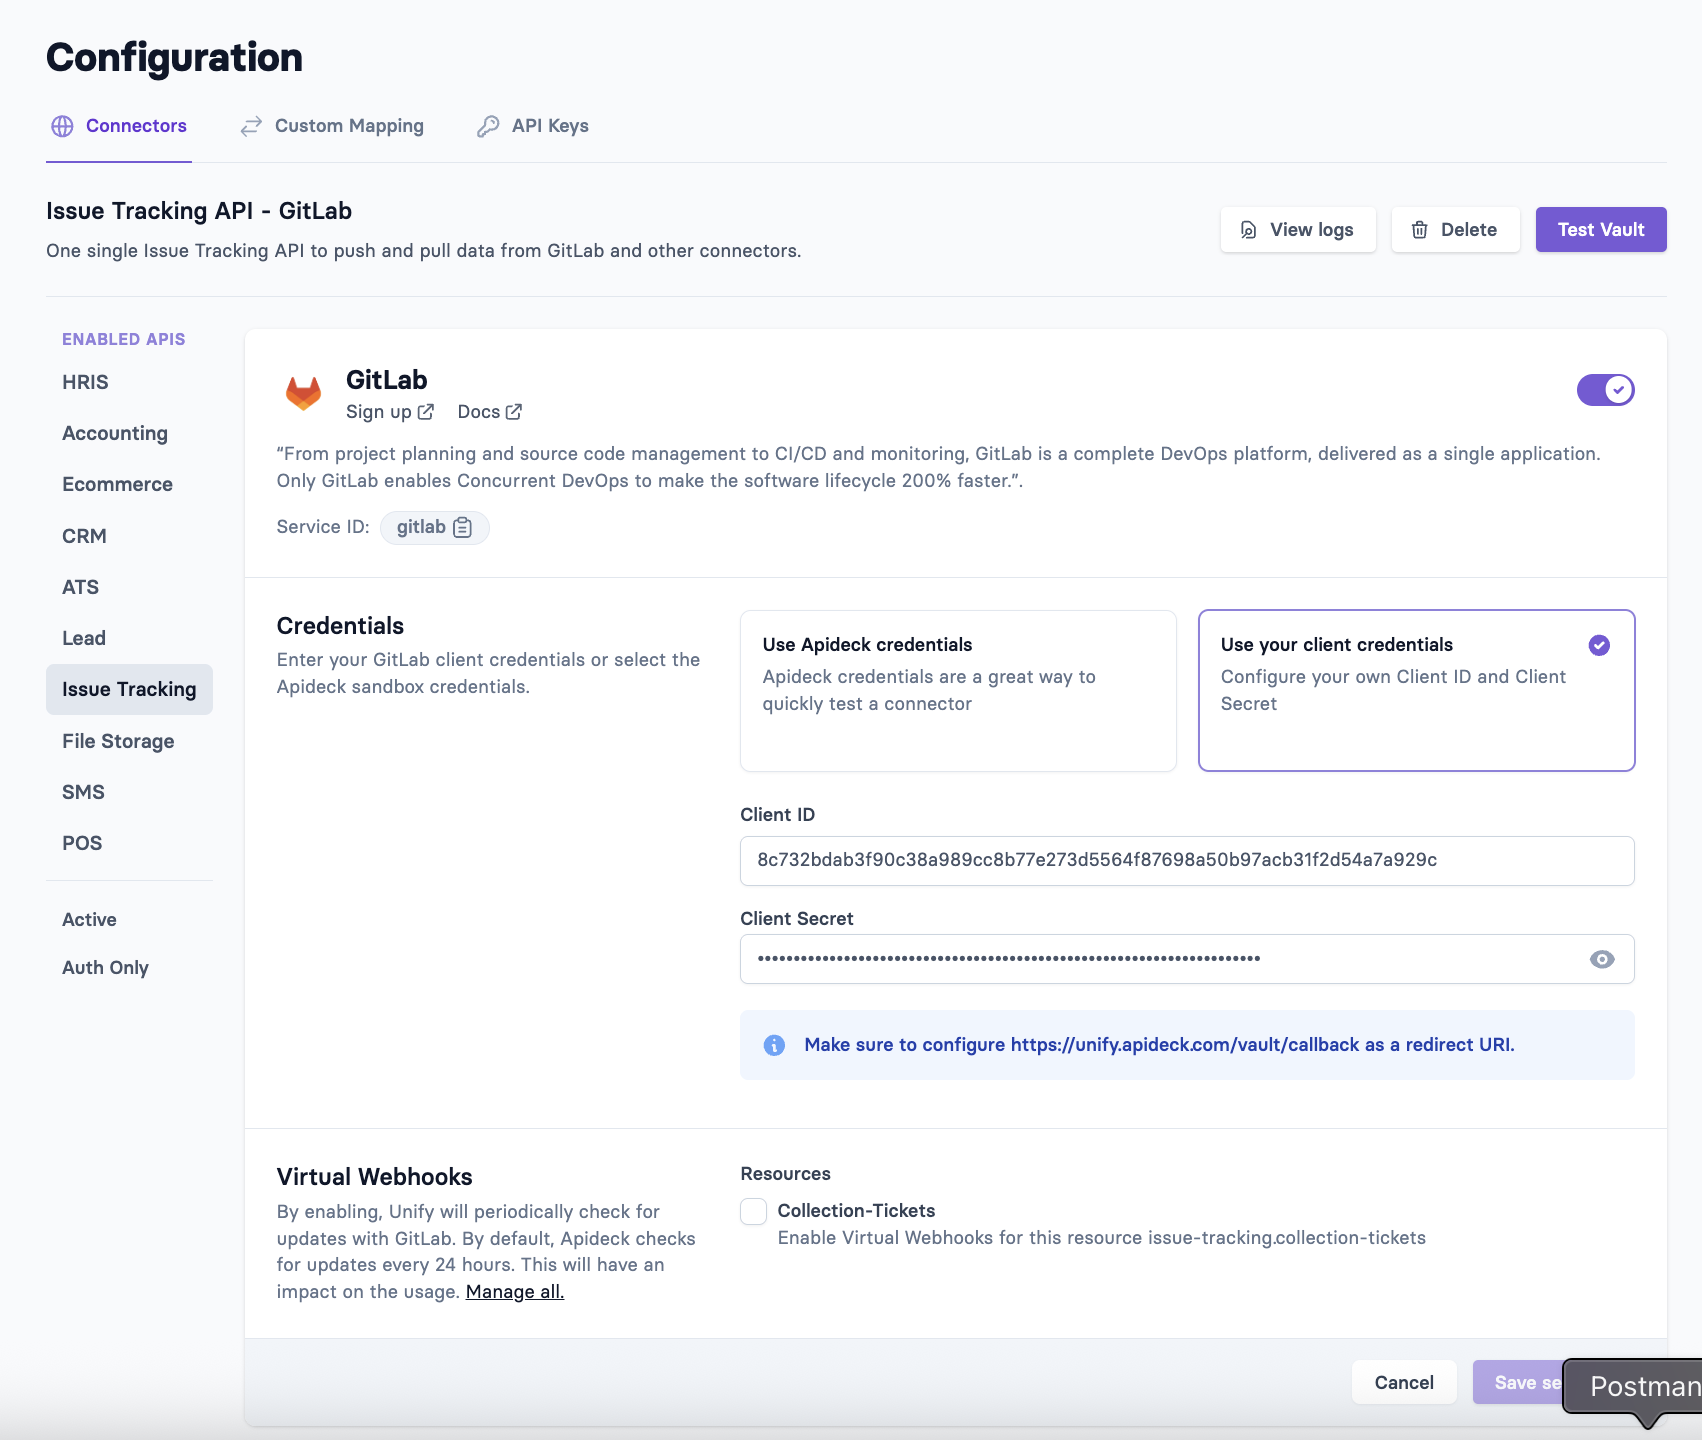Click the View logs button
The height and width of the screenshot is (1440, 1702).
tap(1297, 229)
